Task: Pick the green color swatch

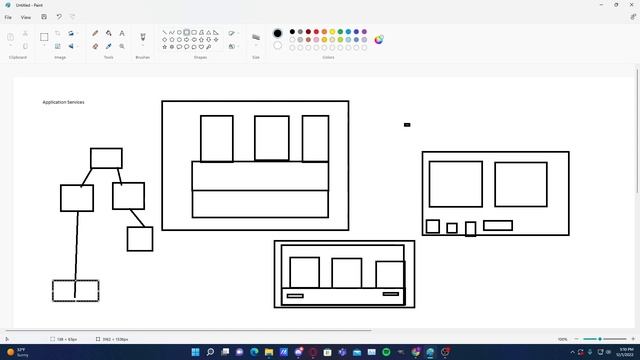Action: click(x=340, y=32)
